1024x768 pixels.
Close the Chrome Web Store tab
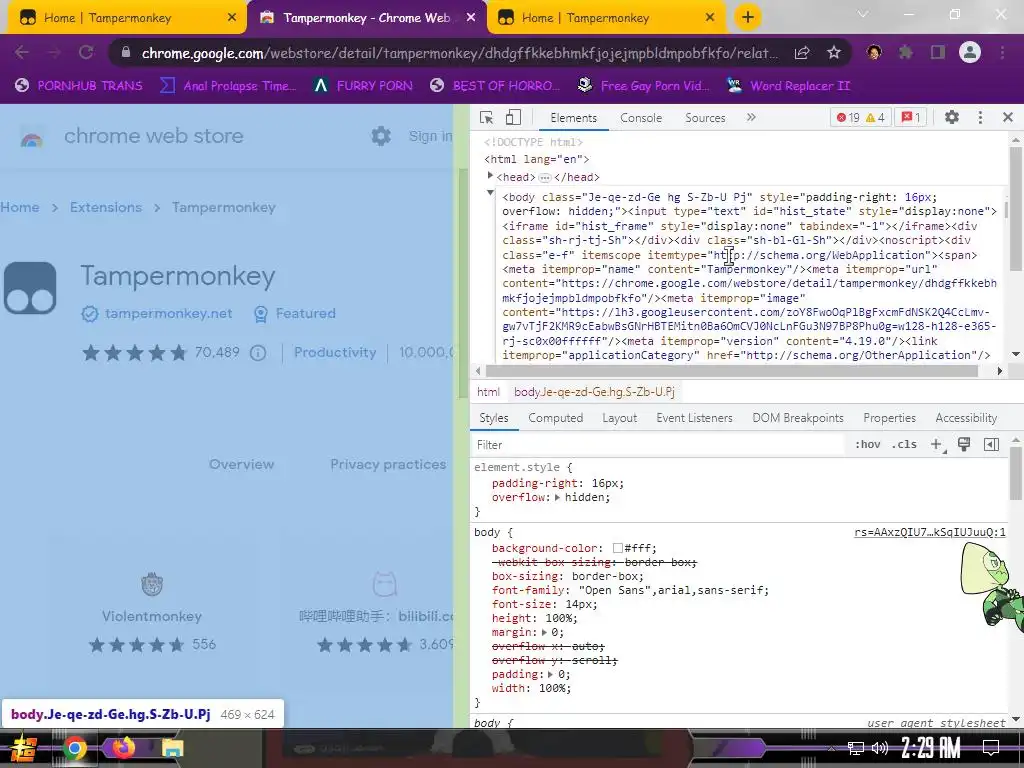[x=471, y=18]
